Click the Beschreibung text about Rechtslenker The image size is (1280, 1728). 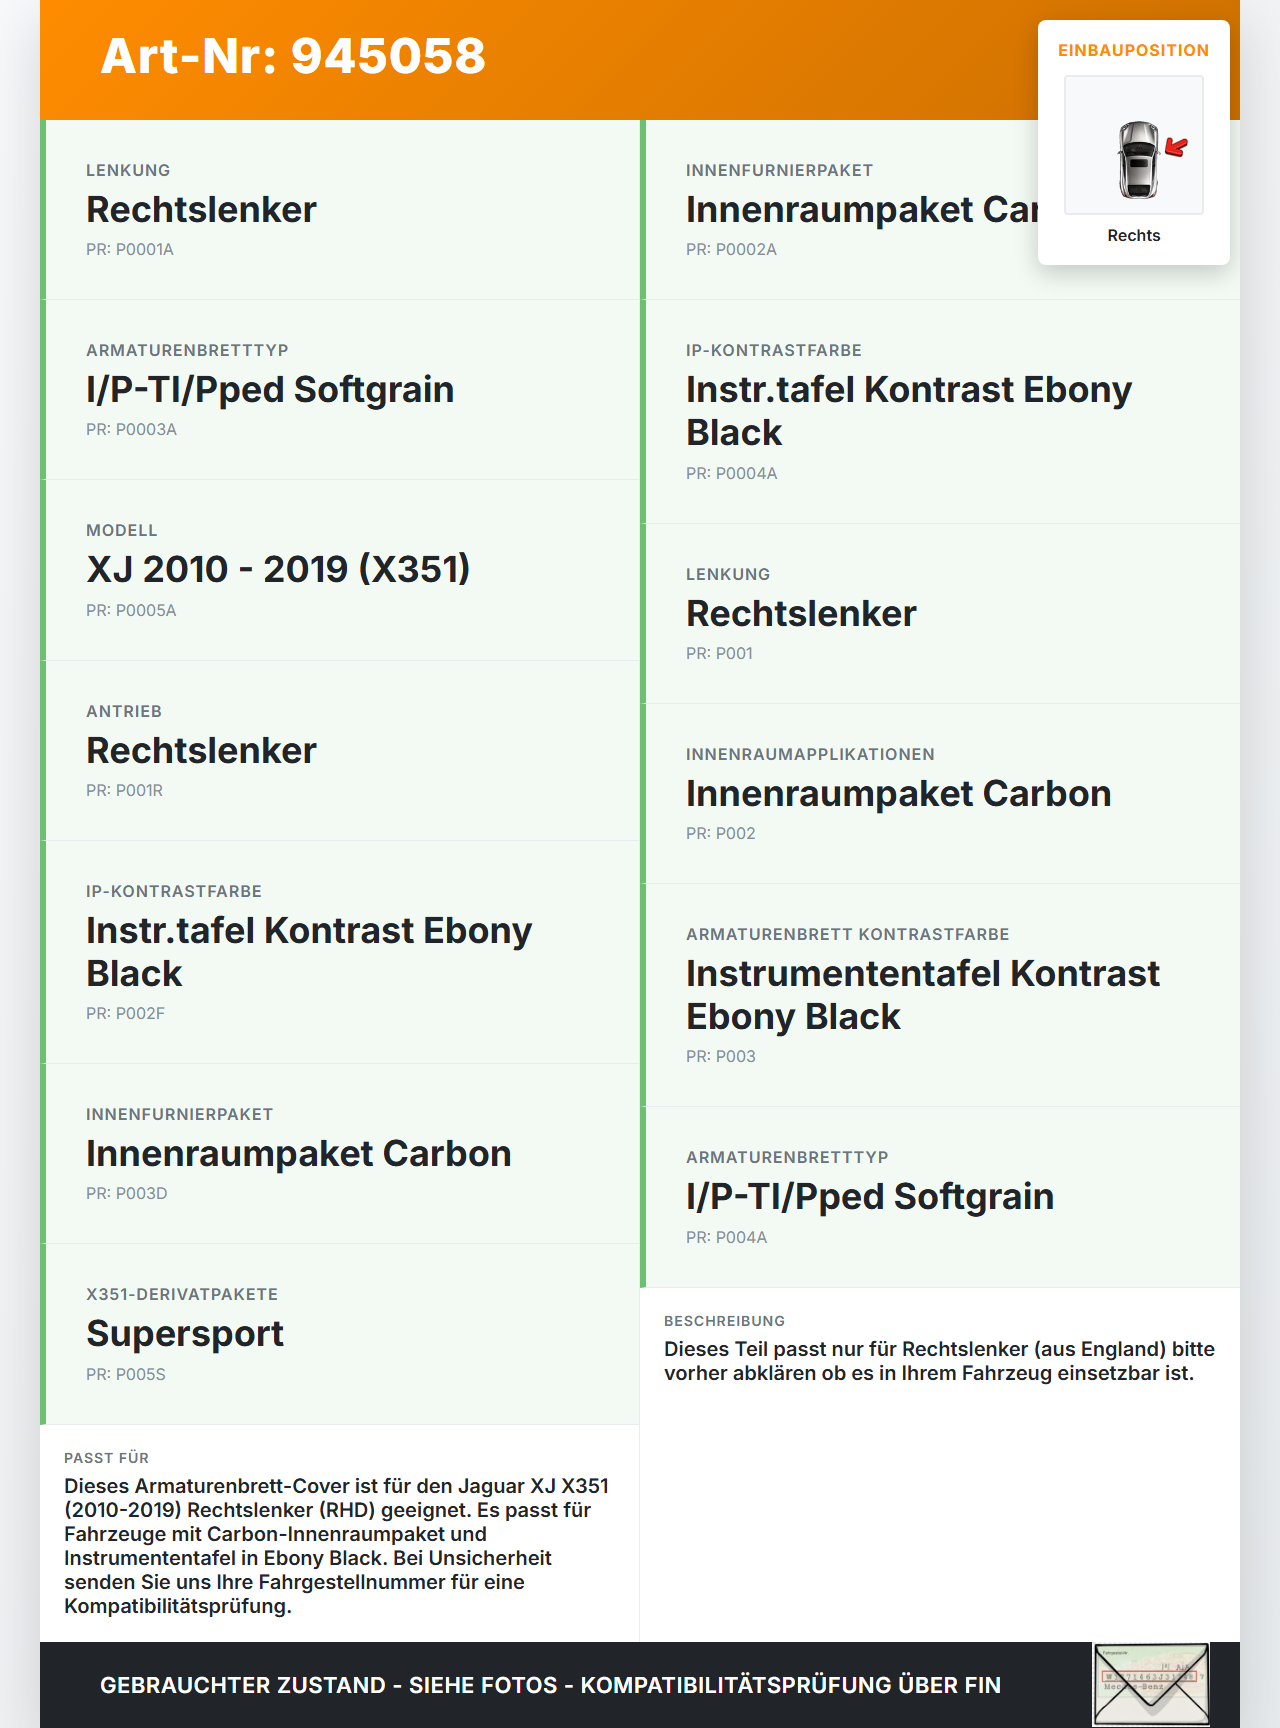click(939, 1361)
